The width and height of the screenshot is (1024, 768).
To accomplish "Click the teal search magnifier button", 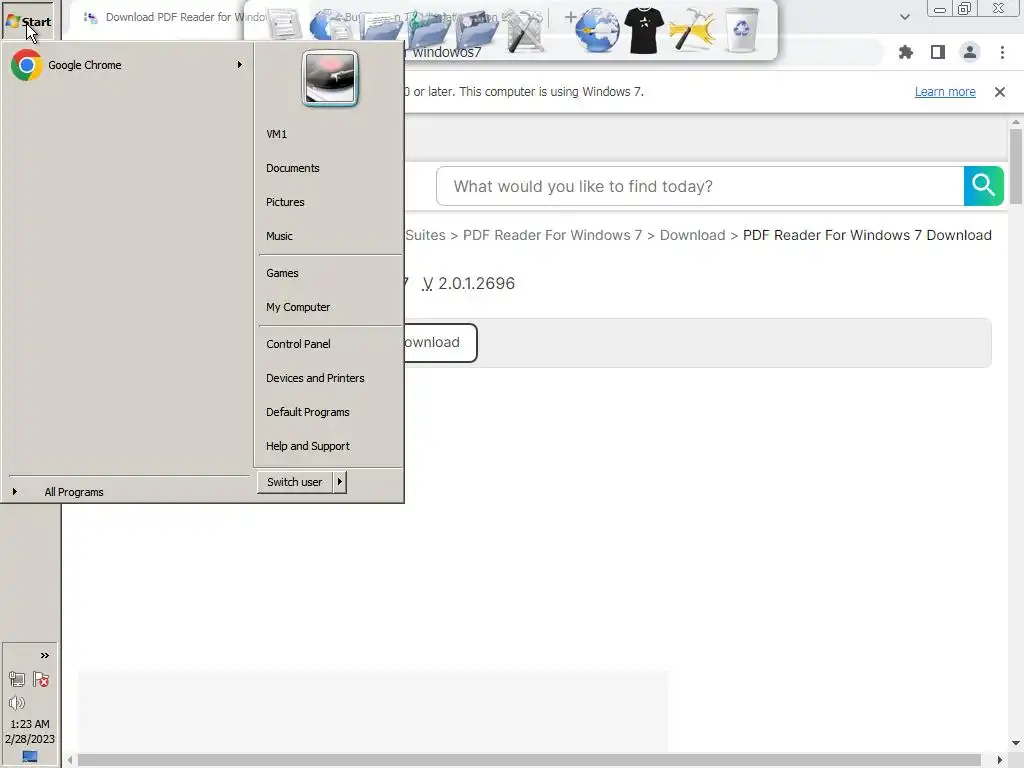I will [x=984, y=186].
